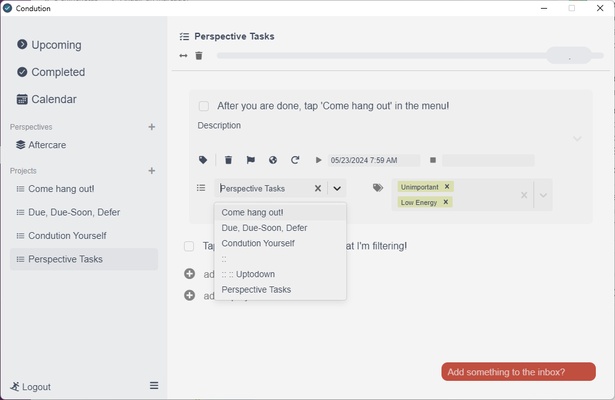The image size is (615, 400).
Task: Check the 'After you are done' task checkbox
Action: tap(204, 106)
